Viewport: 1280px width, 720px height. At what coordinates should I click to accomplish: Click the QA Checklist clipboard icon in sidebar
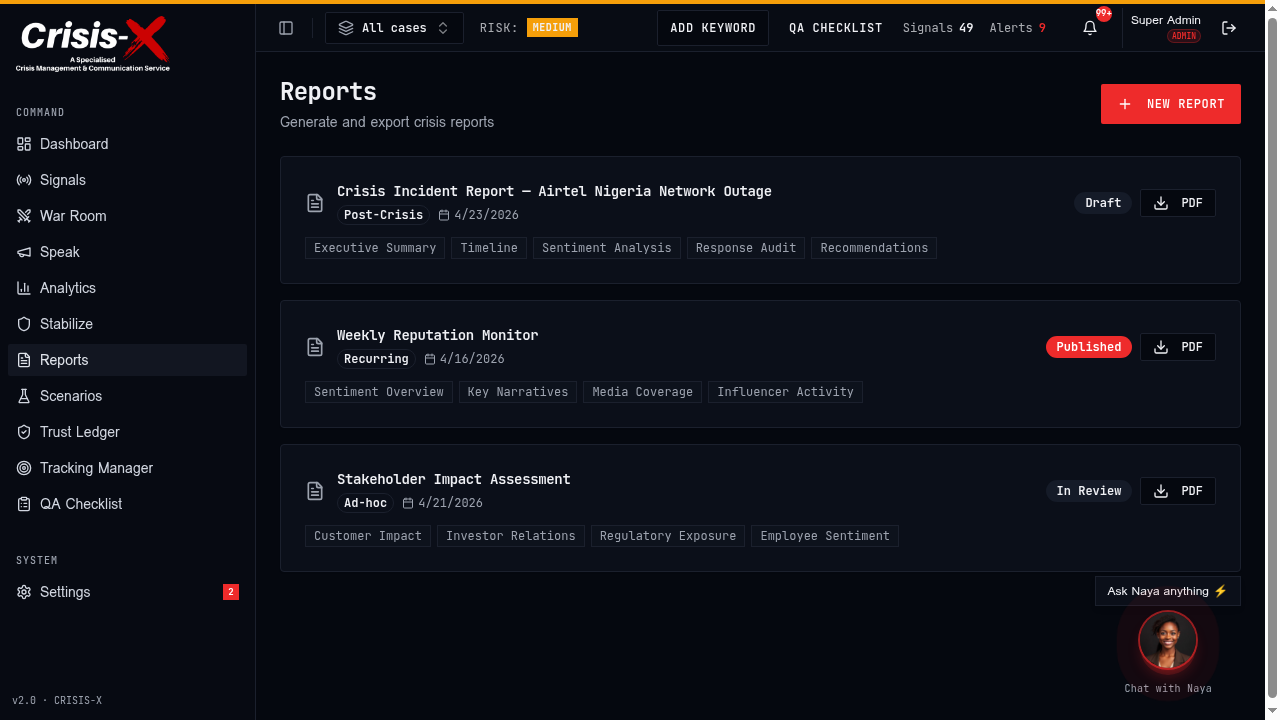point(24,504)
